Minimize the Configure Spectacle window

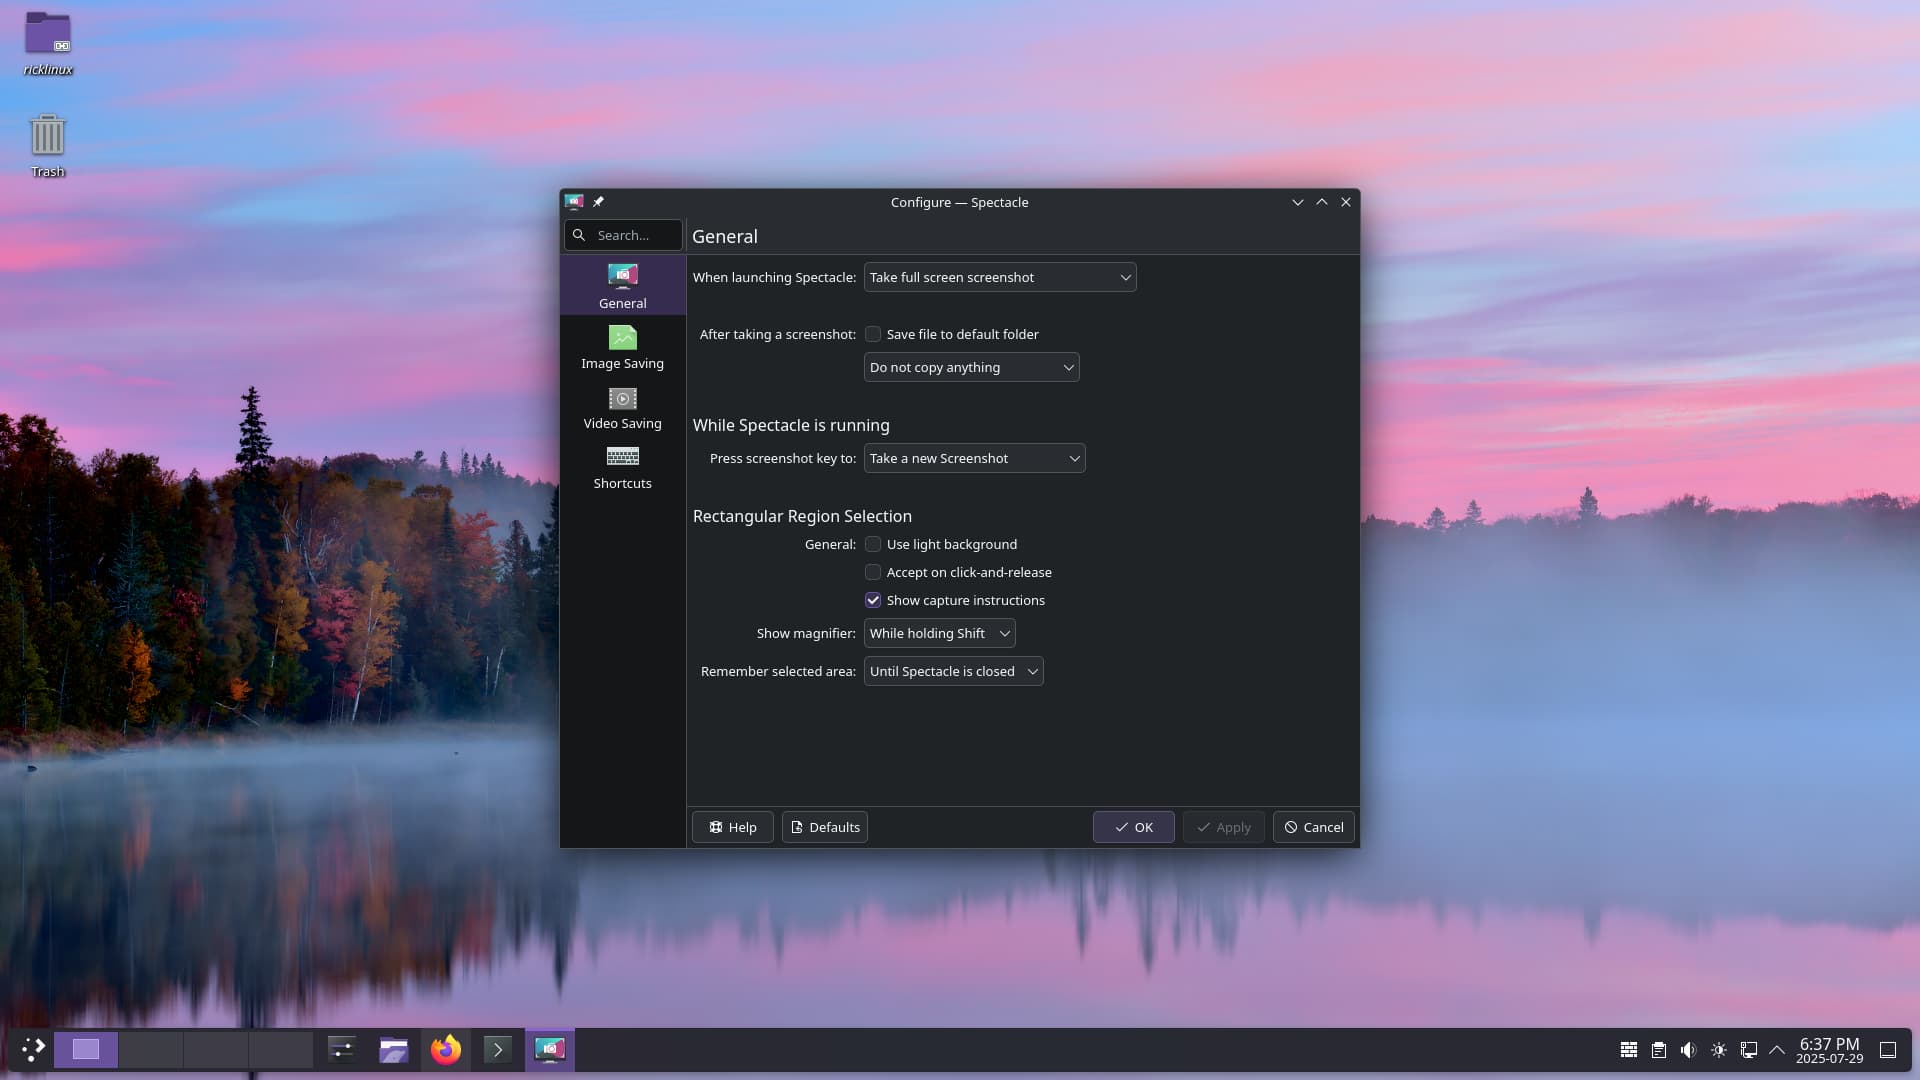point(1298,202)
